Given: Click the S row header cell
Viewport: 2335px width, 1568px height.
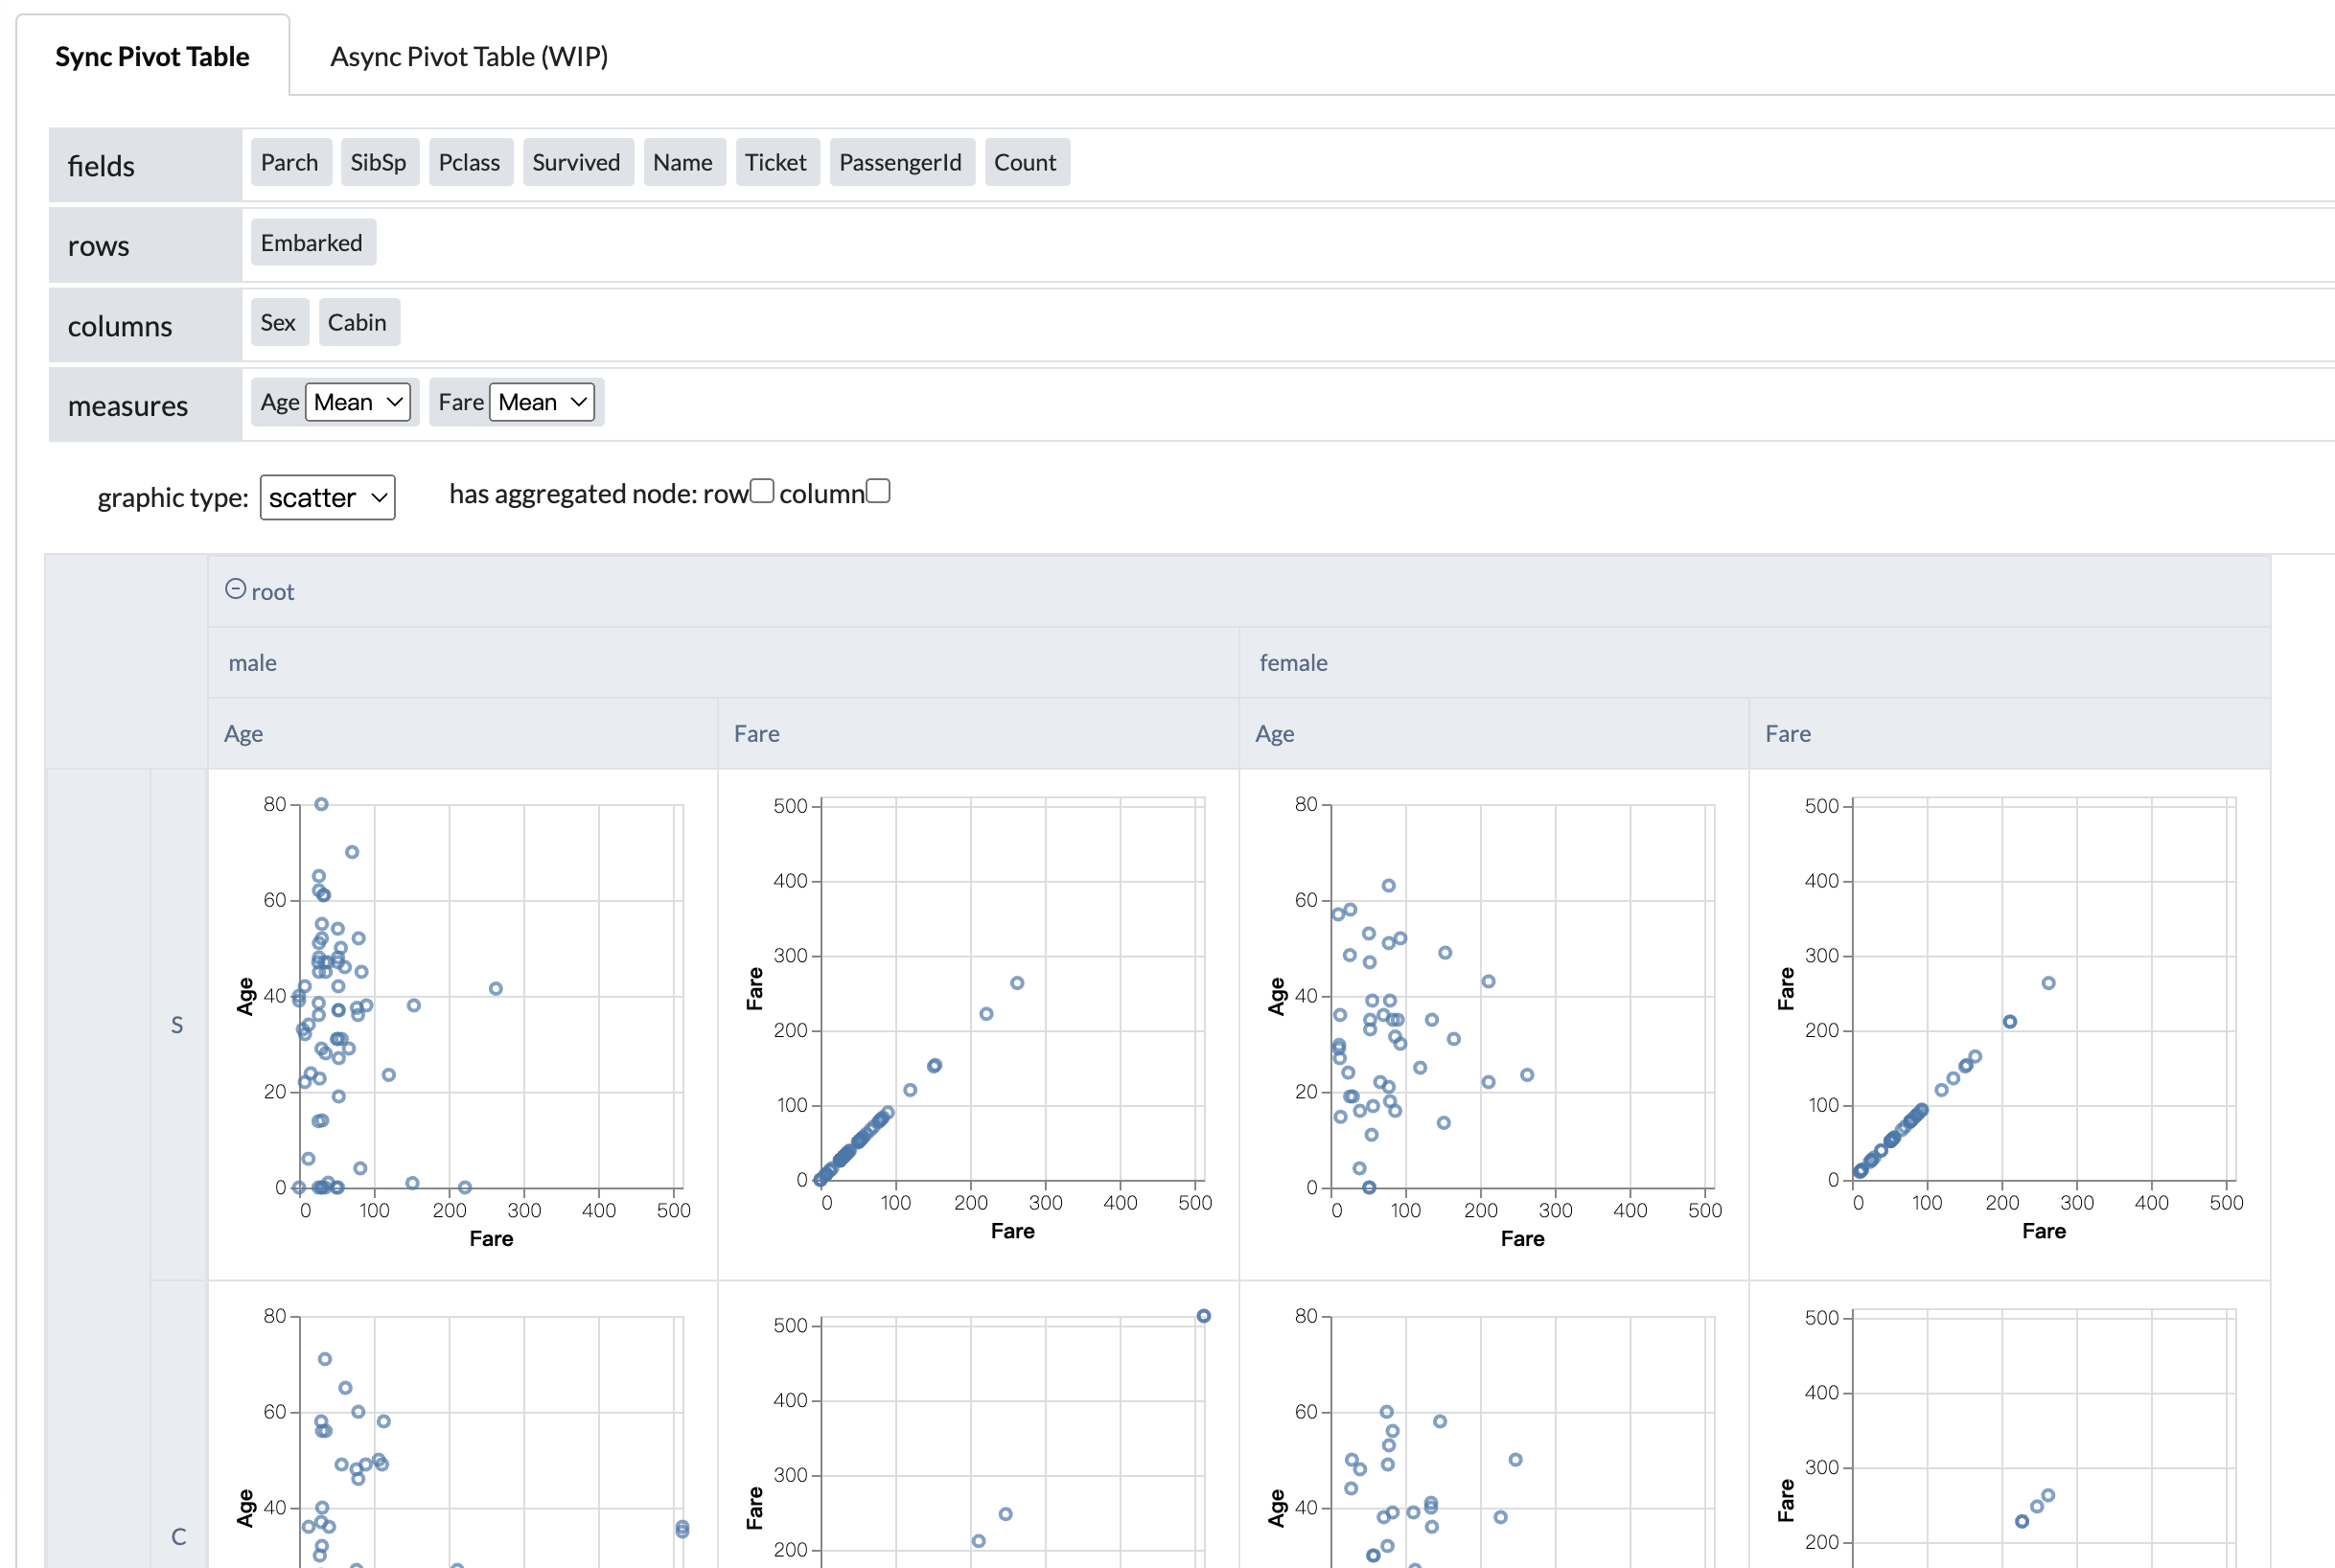Looking at the screenshot, I should 177,1024.
